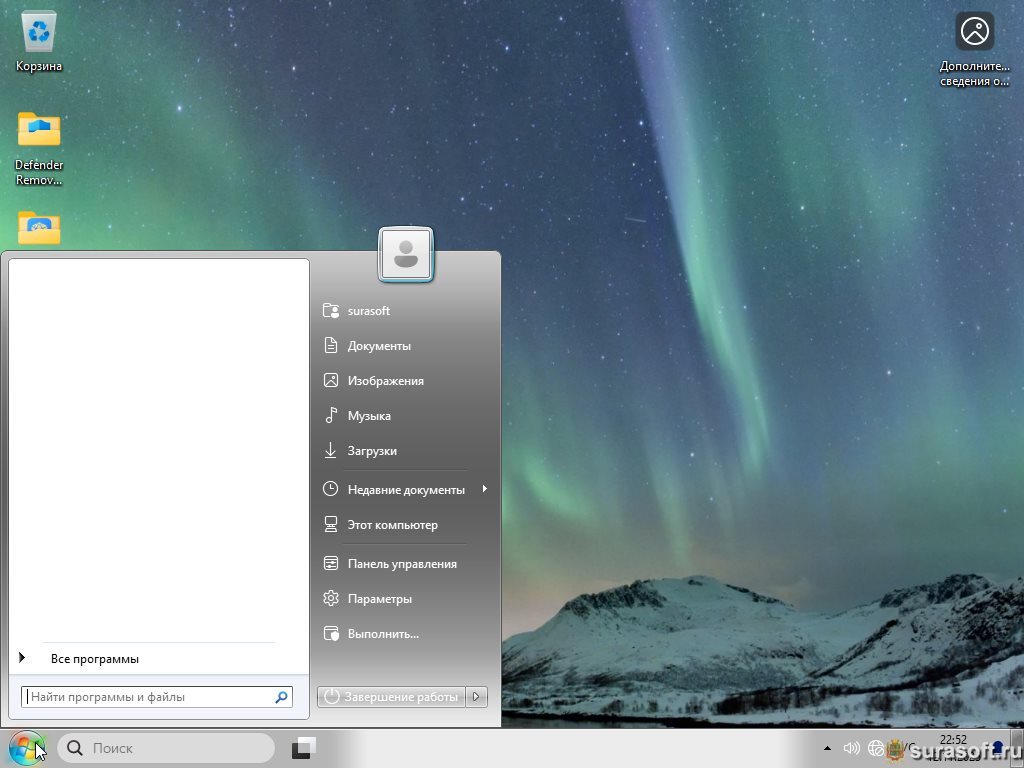Click the magnifier icon in Start search field
The height and width of the screenshot is (768, 1024).
(281, 697)
